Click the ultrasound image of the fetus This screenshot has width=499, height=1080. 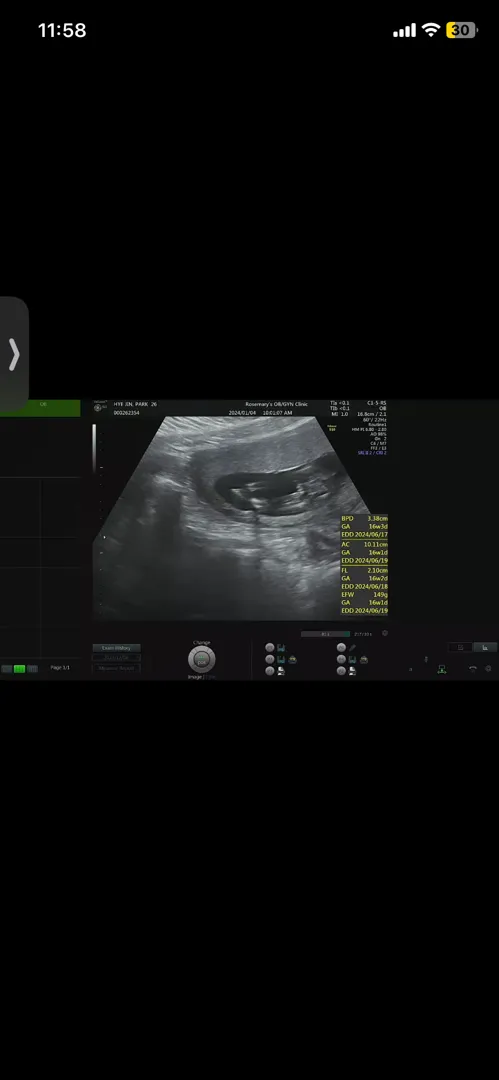click(234, 517)
